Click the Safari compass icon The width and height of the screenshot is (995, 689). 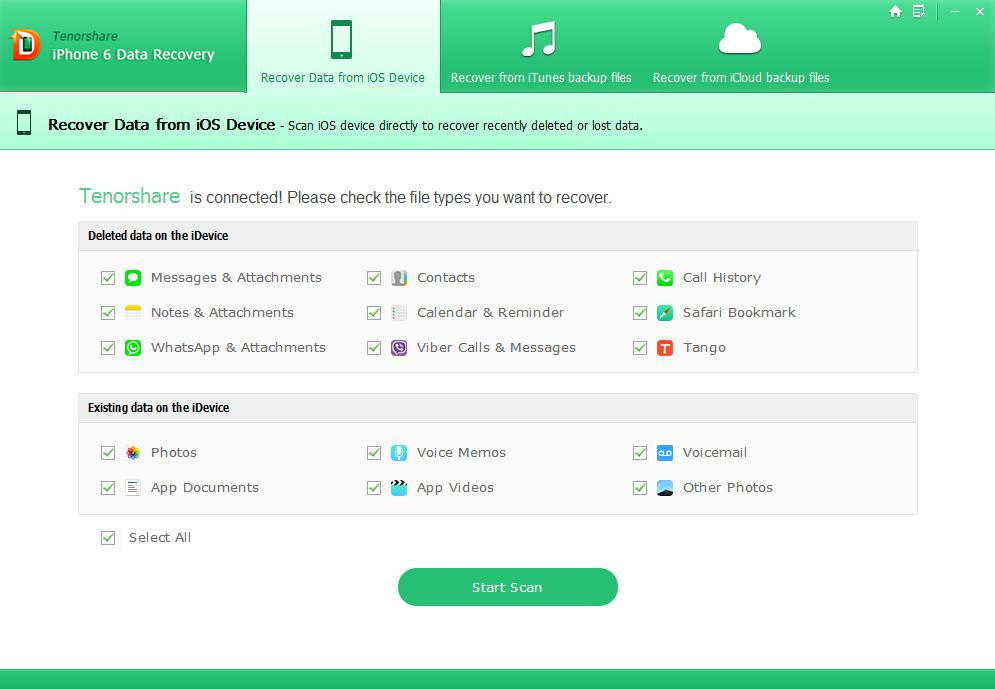point(664,313)
